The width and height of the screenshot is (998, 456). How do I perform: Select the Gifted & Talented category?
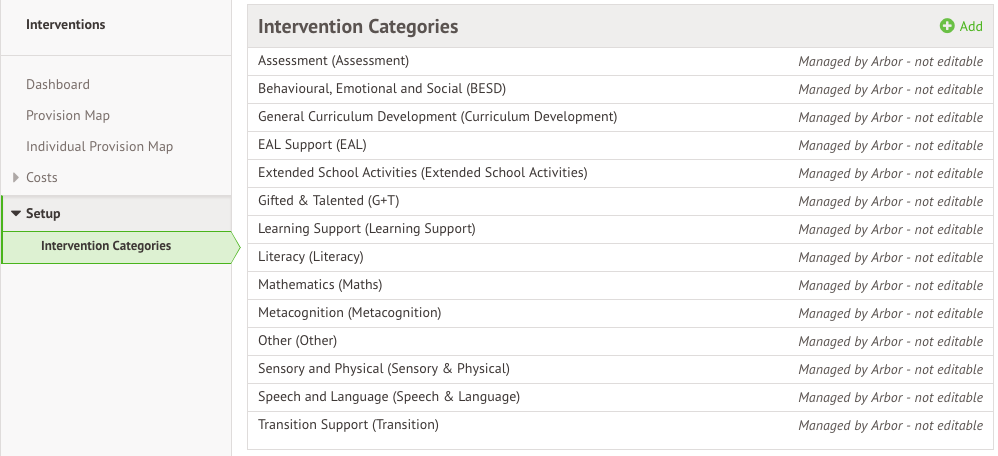click(328, 201)
